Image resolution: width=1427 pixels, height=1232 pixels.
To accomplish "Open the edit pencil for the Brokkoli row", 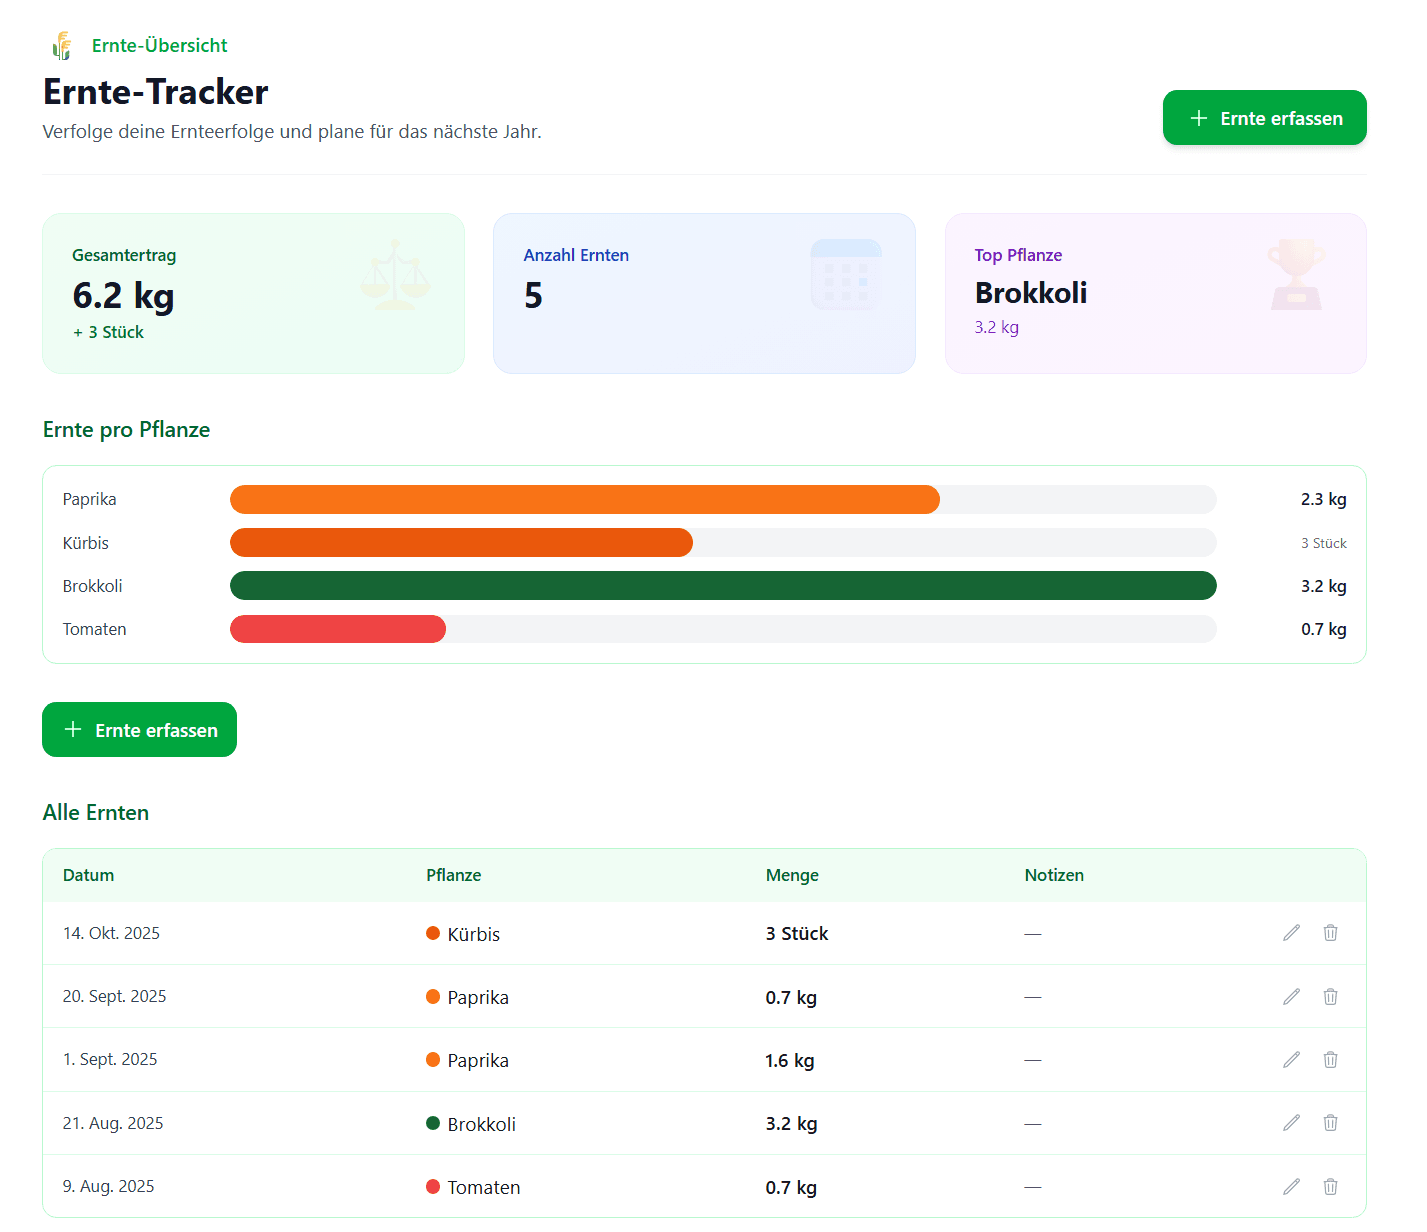I will (x=1291, y=1123).
